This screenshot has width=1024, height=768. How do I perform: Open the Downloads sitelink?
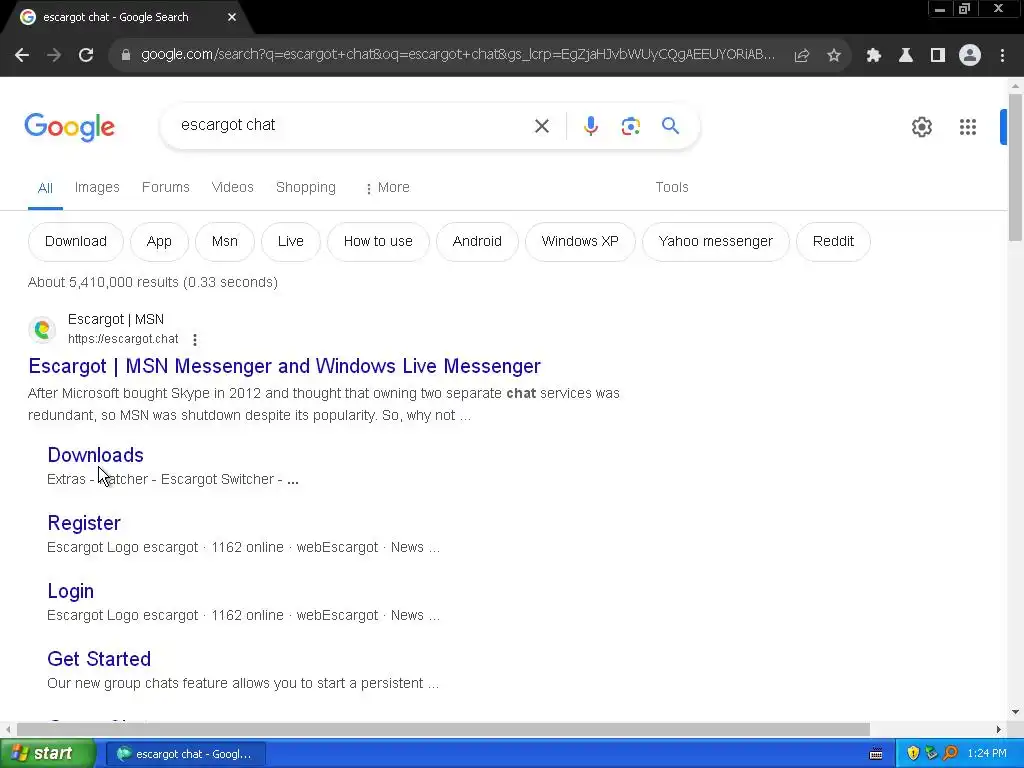pyautogui.click(x=95, y=455)
